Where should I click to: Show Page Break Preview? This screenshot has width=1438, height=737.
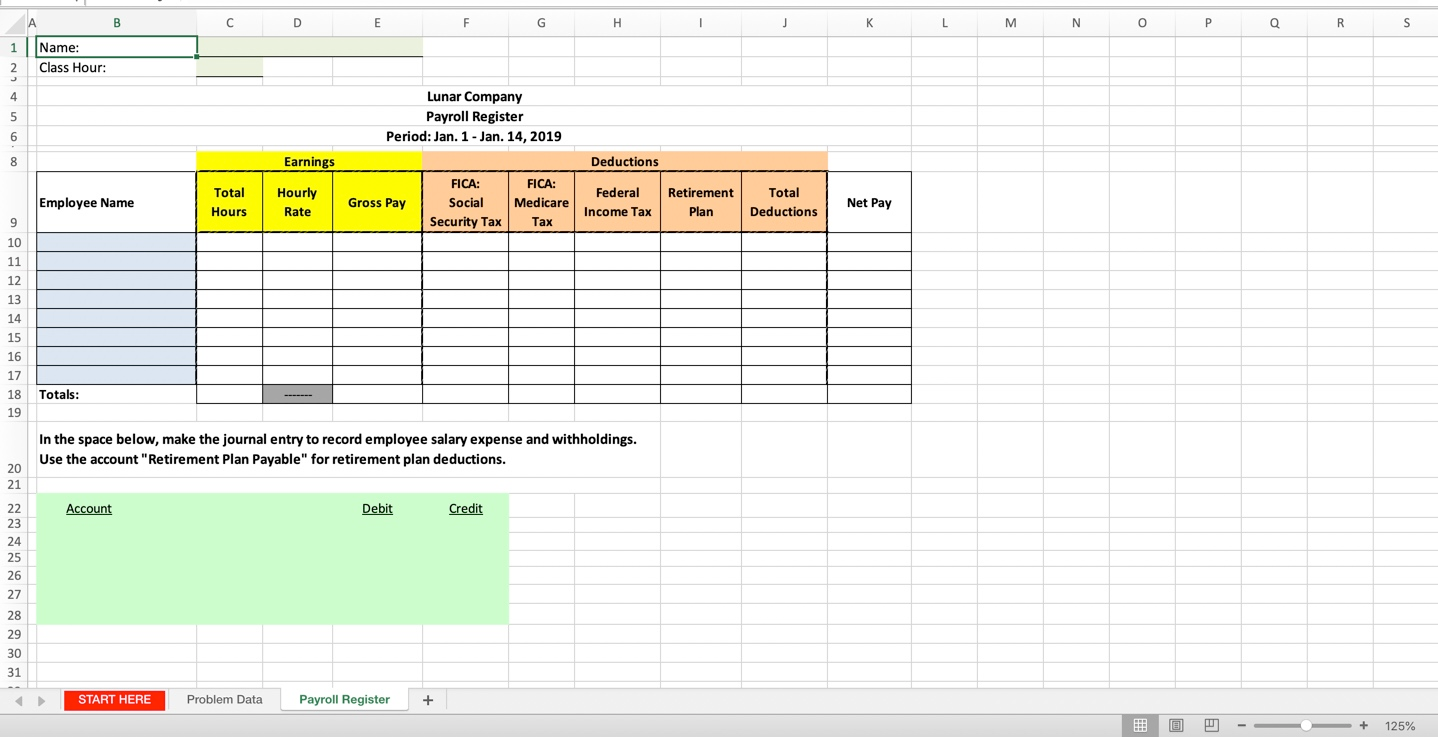1211,724
